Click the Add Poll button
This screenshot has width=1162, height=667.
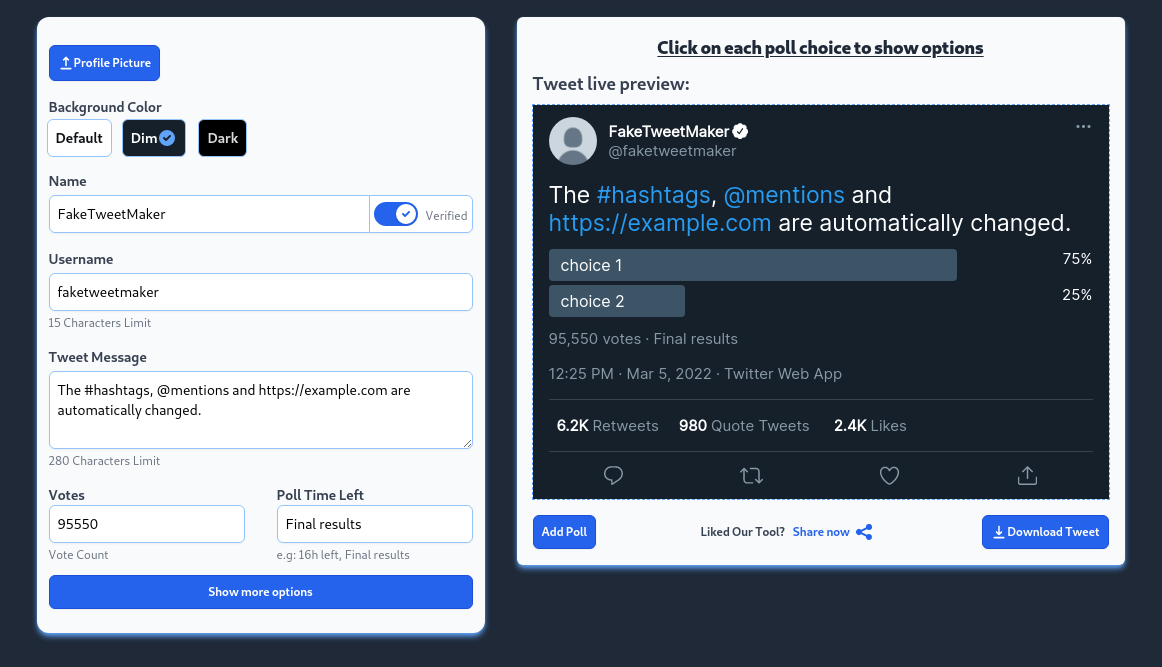[564, 532]
